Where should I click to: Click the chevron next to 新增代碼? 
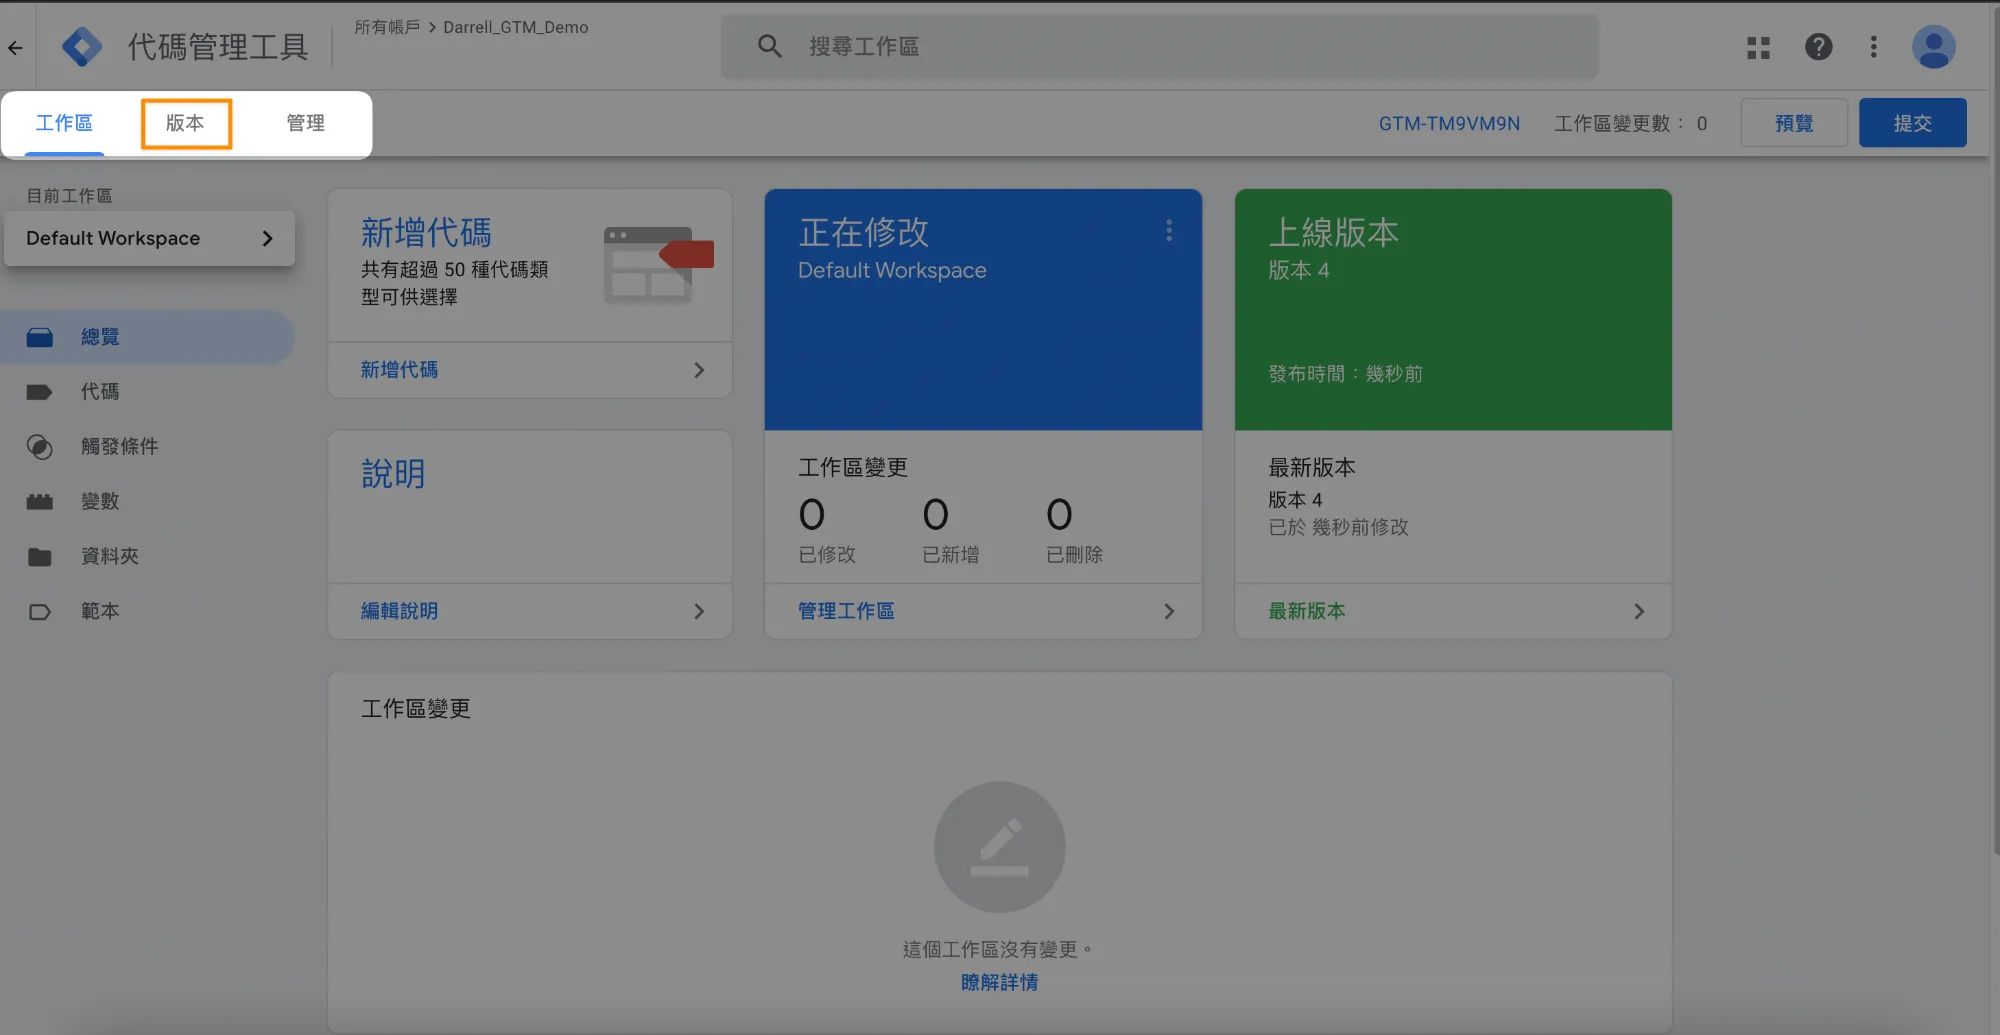tap(698, 369)
